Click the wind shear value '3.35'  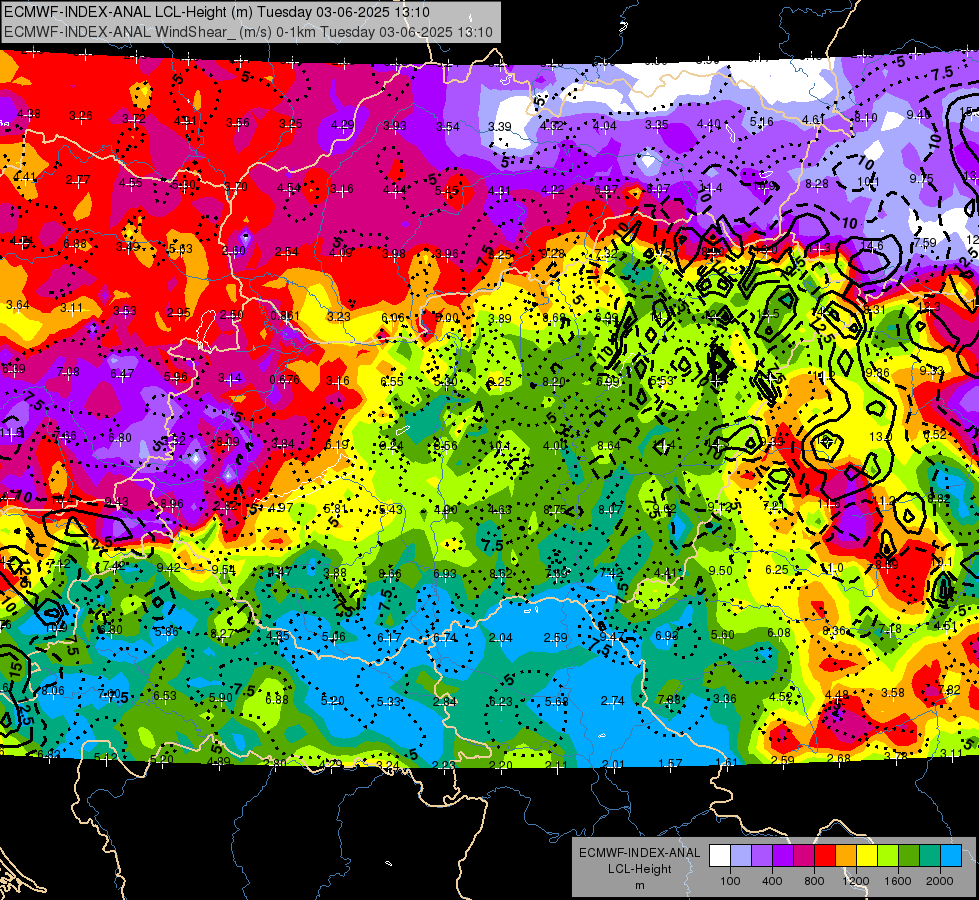(657, 125)
